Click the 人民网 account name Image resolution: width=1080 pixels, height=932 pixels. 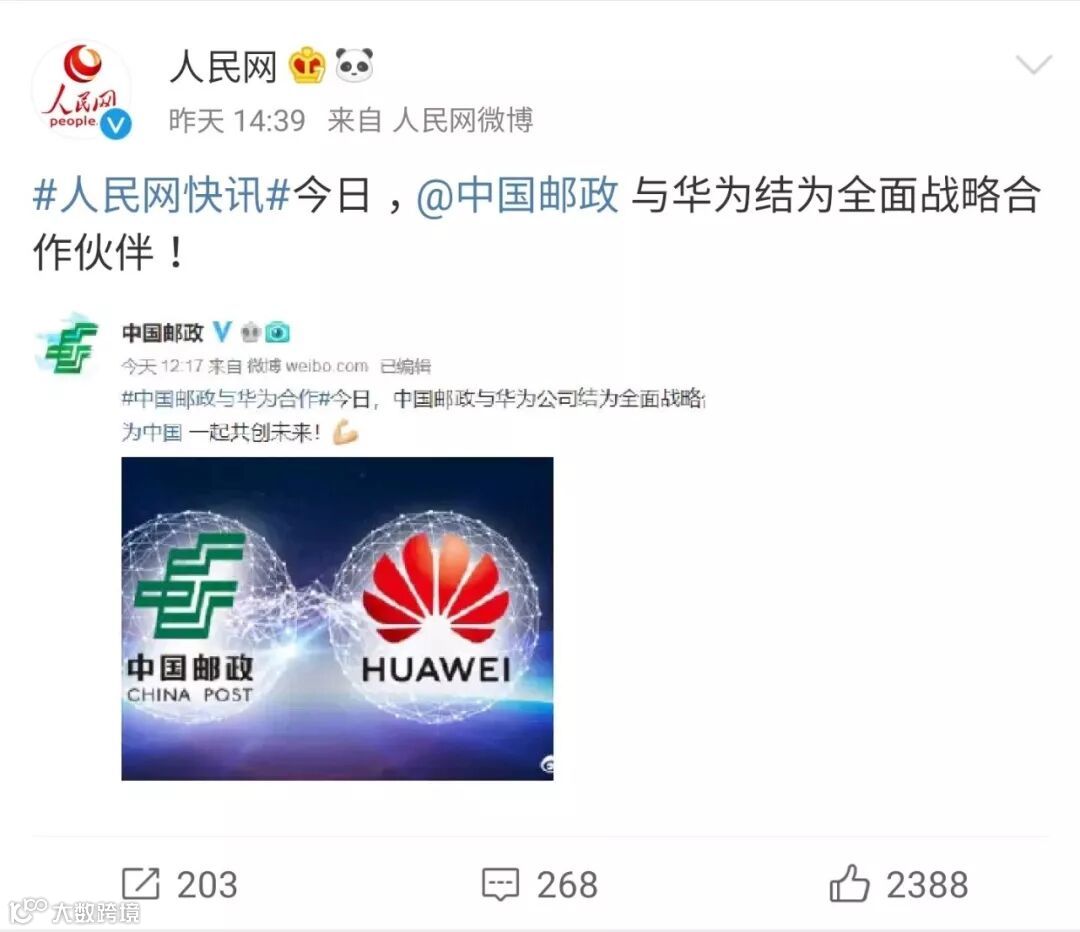pos(223,67)
